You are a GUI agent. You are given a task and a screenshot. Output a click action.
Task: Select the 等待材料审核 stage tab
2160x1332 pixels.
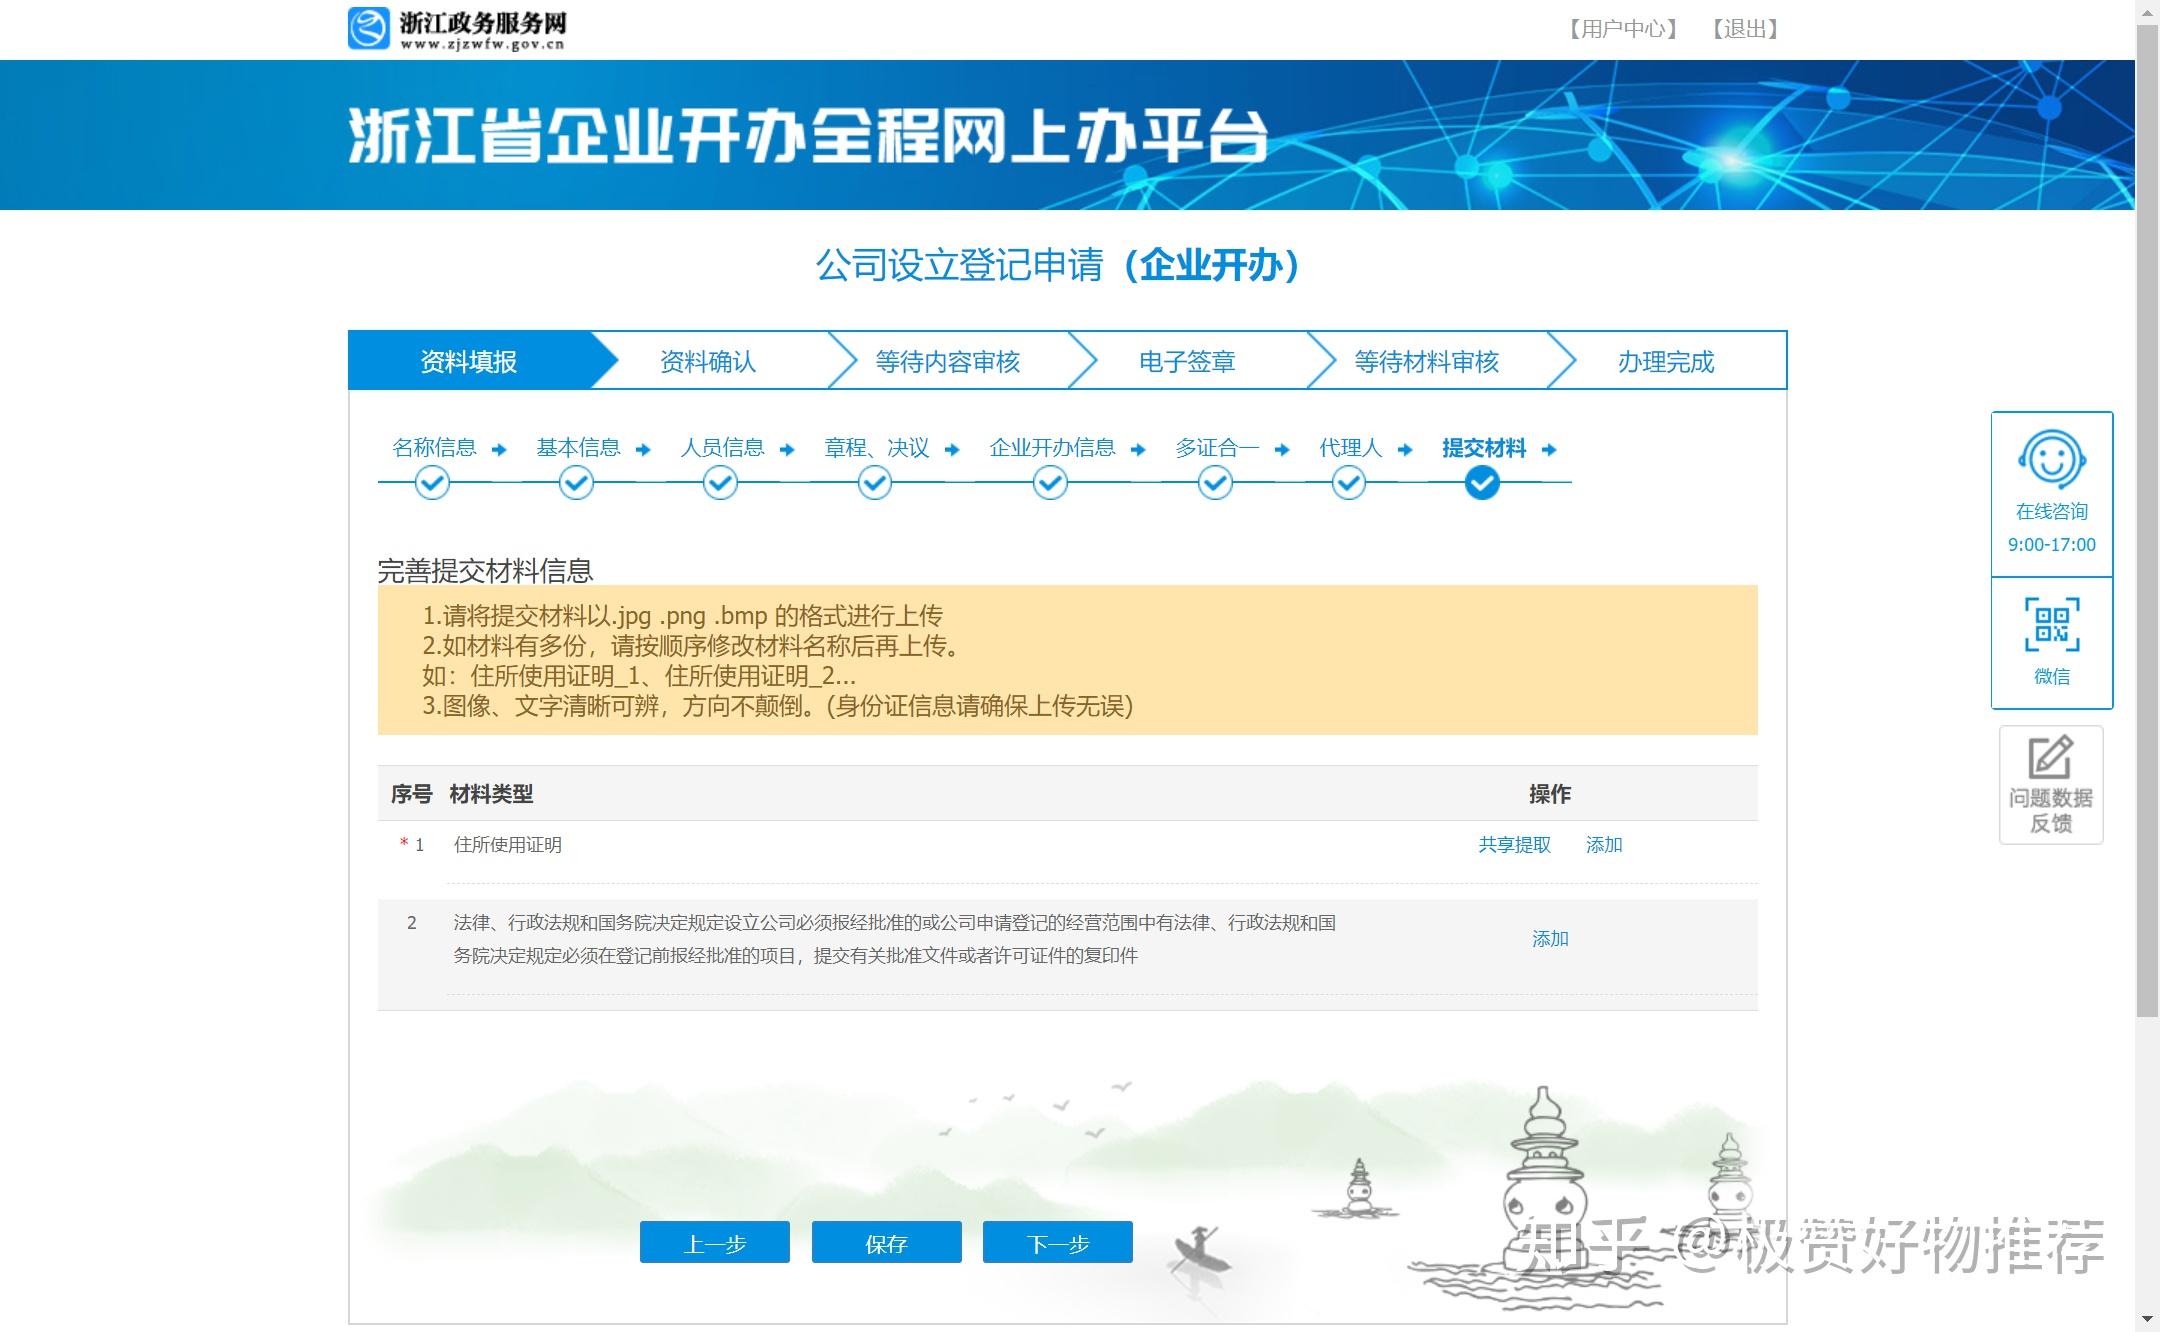1426,361
